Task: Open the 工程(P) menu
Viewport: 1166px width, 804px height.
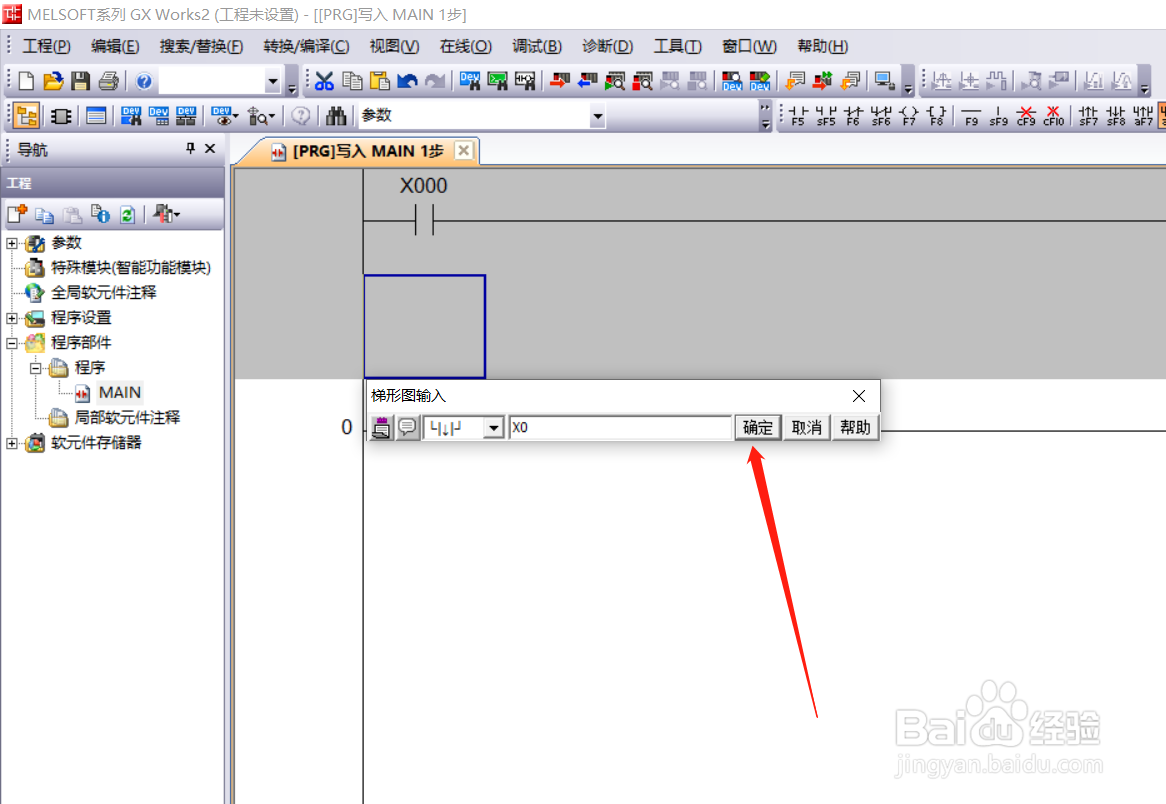Action: pos(46,46)
